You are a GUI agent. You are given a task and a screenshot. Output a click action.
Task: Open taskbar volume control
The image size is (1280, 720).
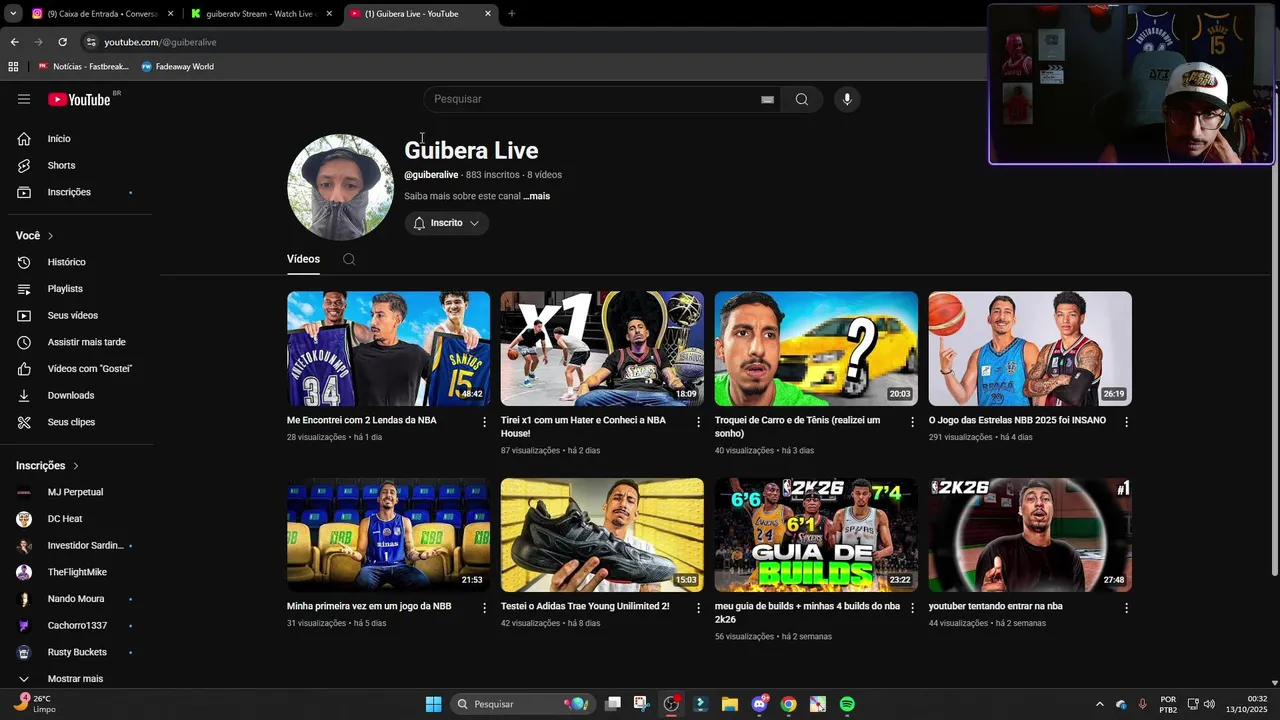pos(1209,704)
